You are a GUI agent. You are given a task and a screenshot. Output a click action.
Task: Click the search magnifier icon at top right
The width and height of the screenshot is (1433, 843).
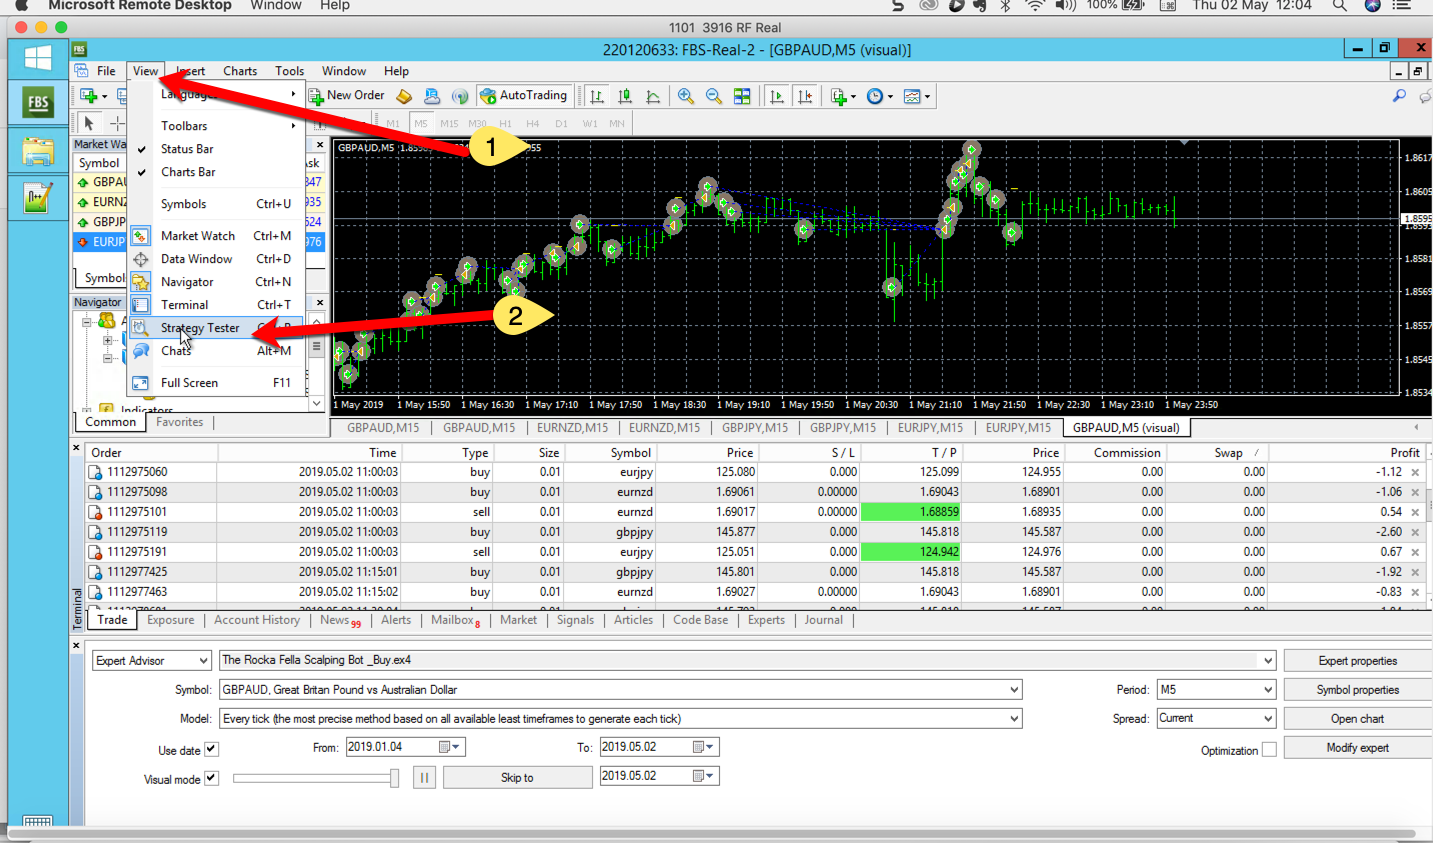(1399, 96)
